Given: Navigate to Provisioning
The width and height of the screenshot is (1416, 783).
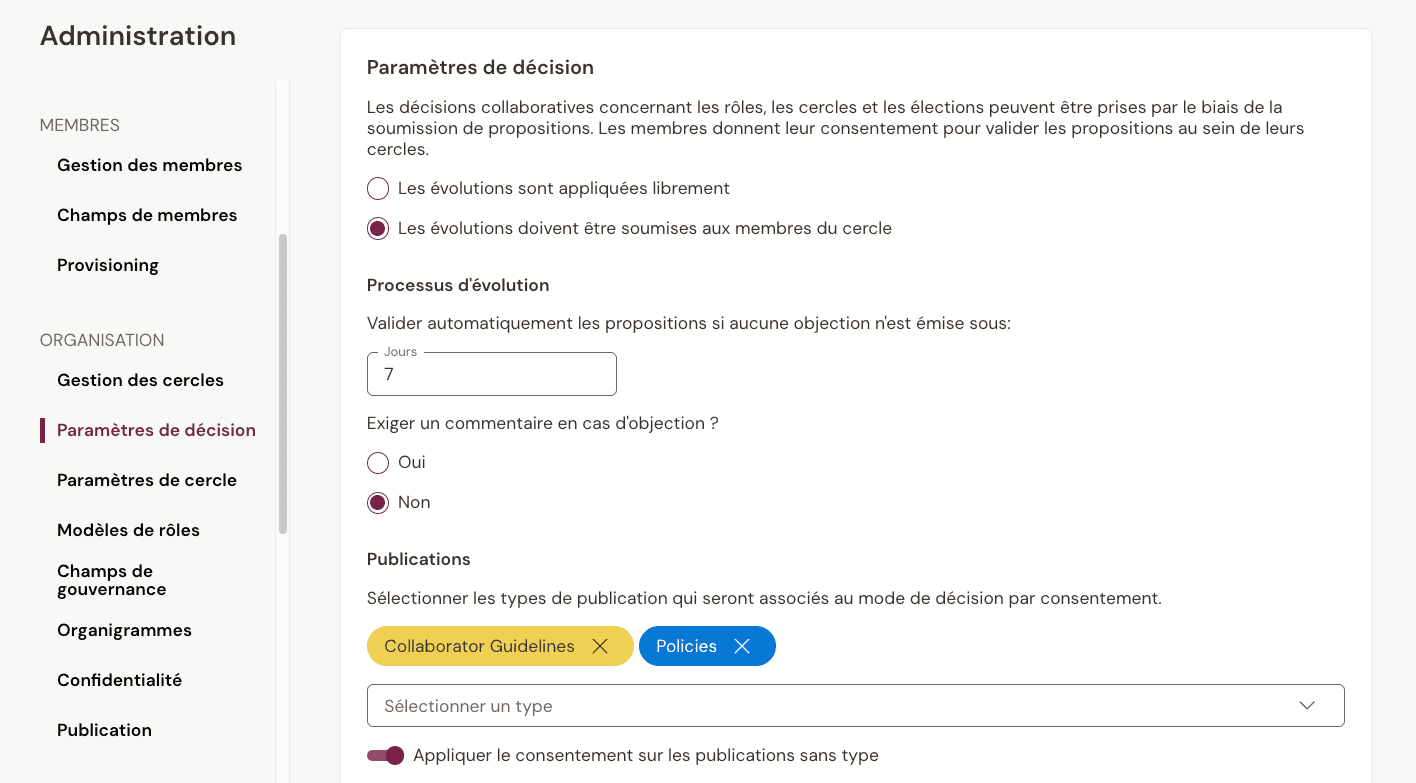Looking at the screenshot, I should (107, 265).
